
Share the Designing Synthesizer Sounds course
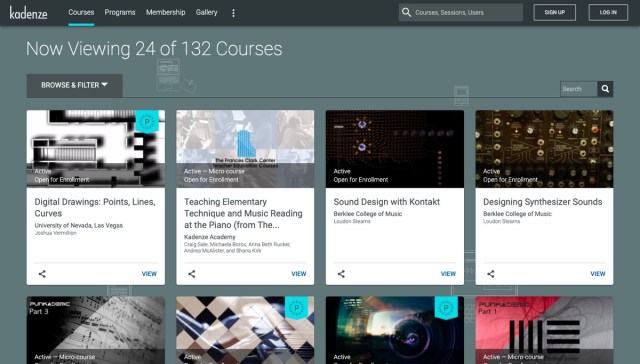click(x=491, y=274)
